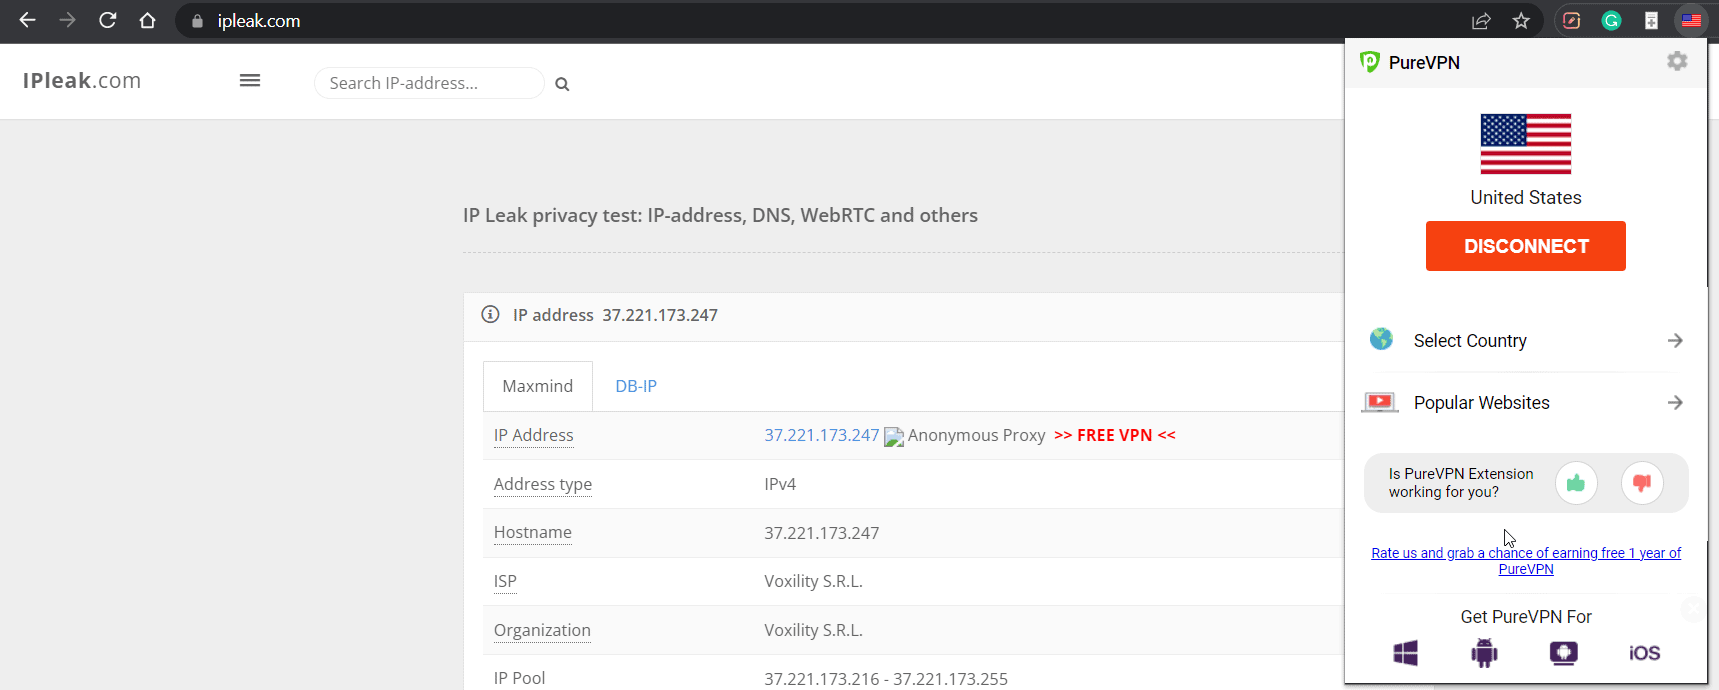Bookmark this page with the star
Screen dimensions: 1719x690
pos(1521,21)
